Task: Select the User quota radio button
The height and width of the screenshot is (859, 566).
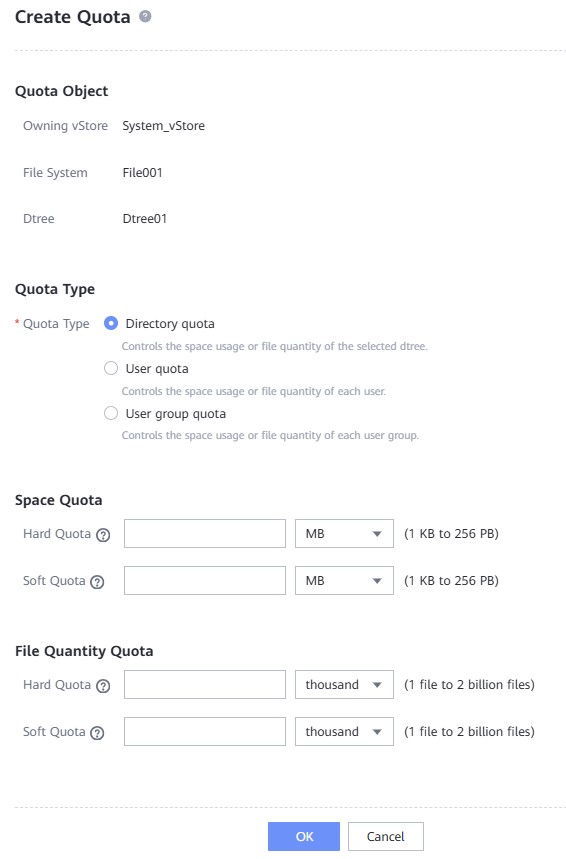Action: 111,368
